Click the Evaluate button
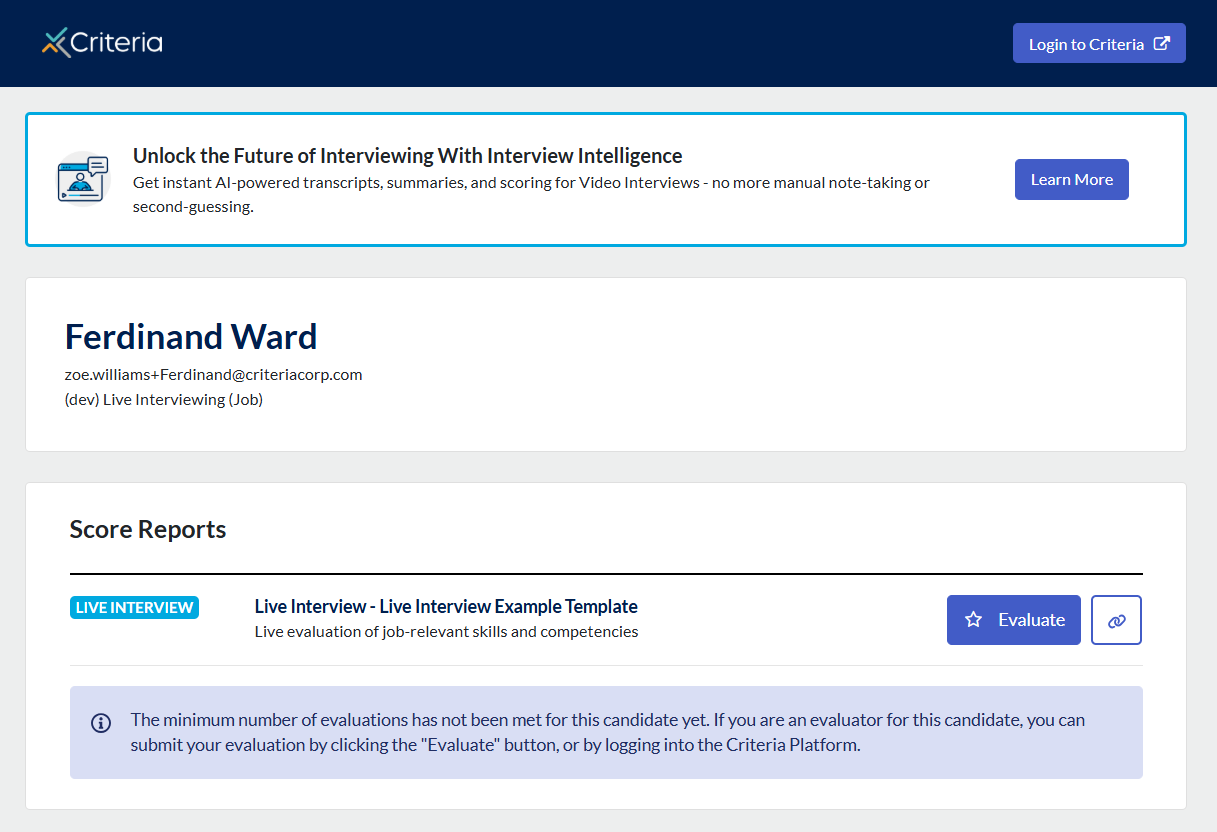This screenshot has width=1217, height=832. pyautogui.click(x=1014, y=620)
